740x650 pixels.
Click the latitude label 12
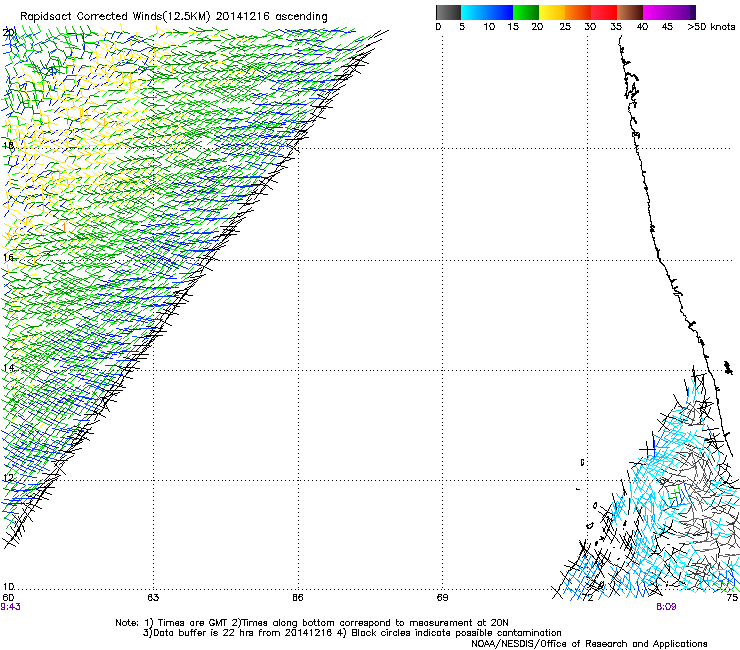(x=8, y=478)
